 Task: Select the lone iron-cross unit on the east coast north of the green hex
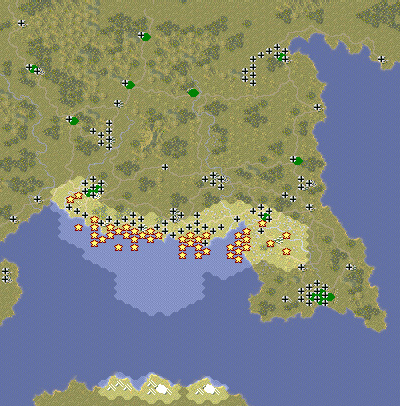click(x=317, y=107)
